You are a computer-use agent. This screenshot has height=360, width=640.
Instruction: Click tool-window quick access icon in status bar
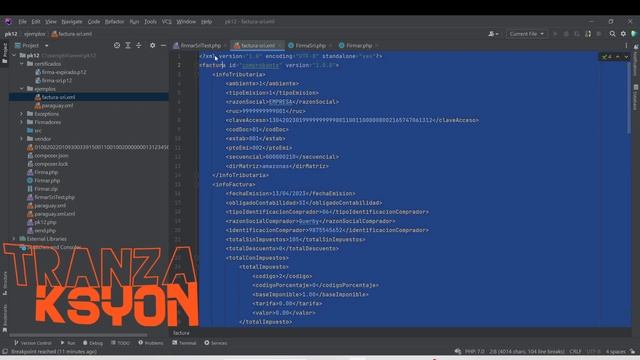click(5, 351)
